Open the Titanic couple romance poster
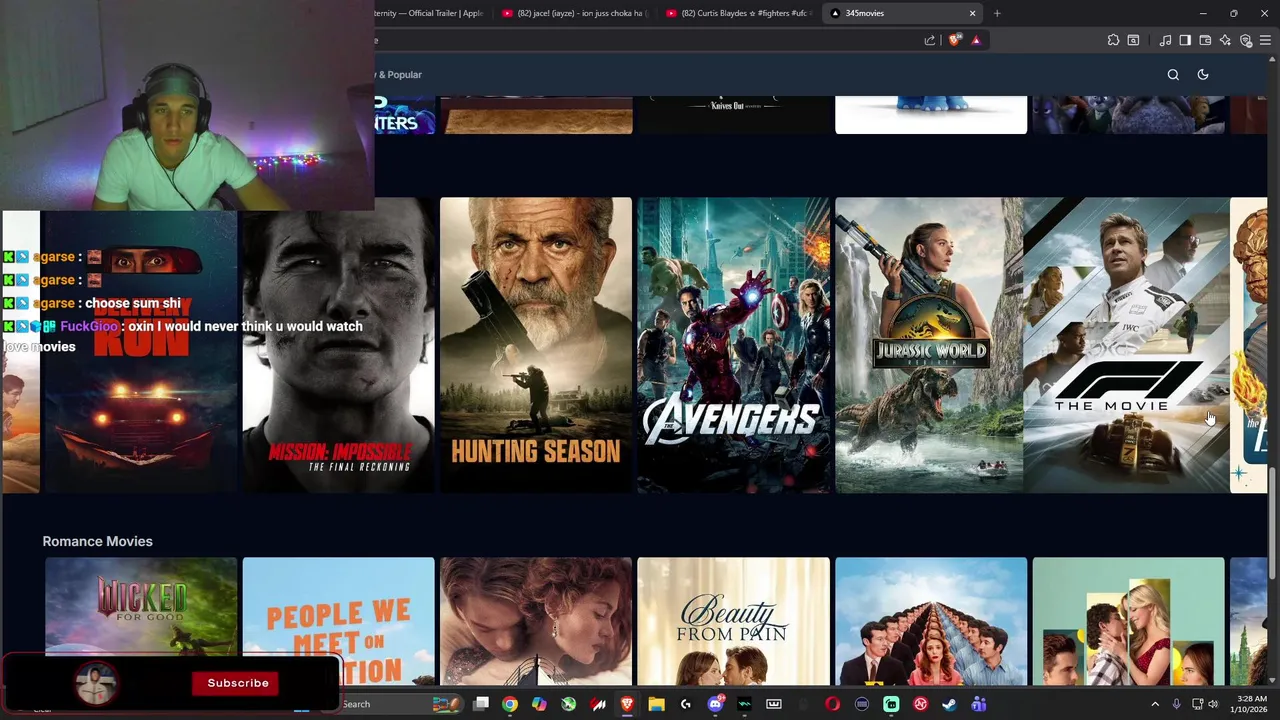Viewport: 1280px width, 720px height. pos(536,621)
